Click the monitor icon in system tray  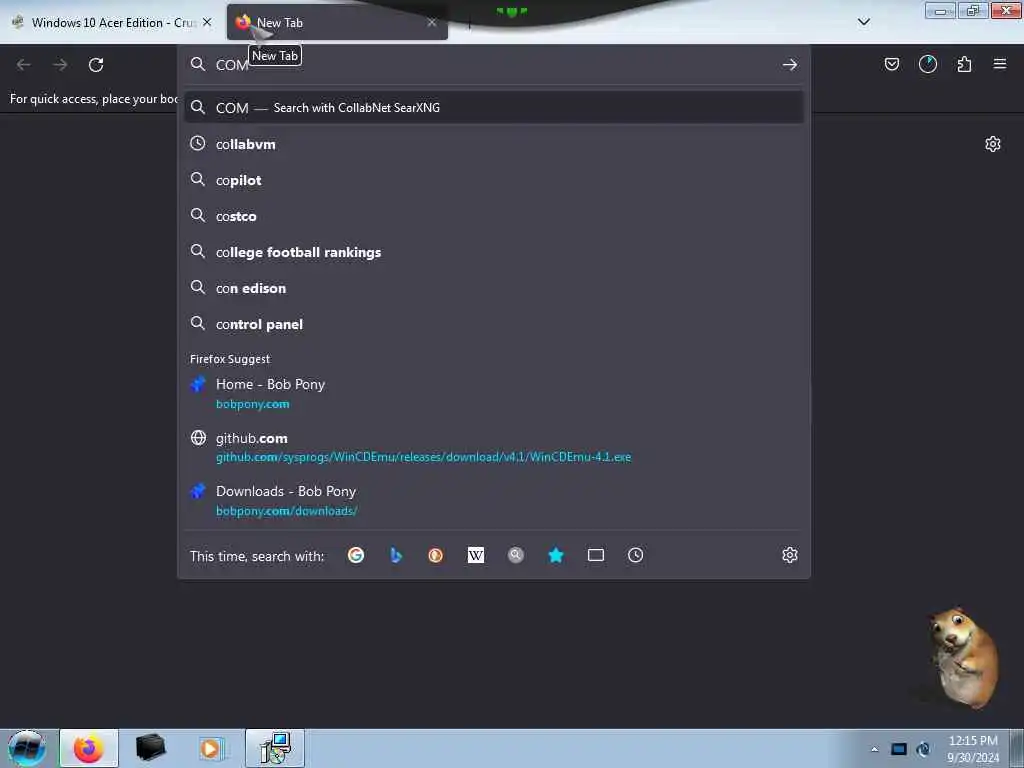pos(899,749)
